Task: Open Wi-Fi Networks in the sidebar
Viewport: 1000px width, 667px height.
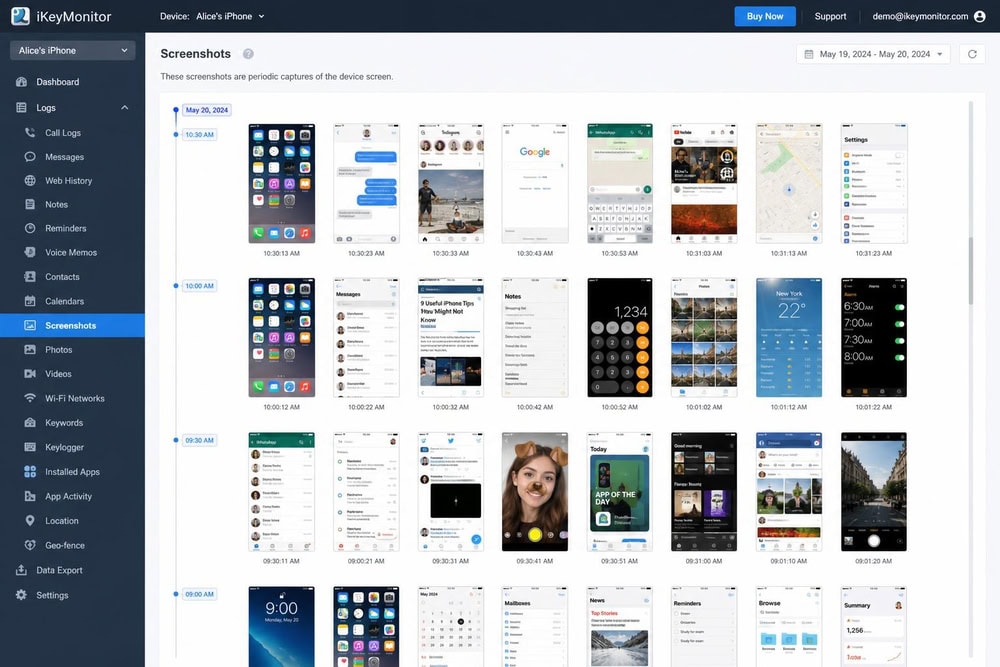Action: pyautogui.click(x=72, y=399)
